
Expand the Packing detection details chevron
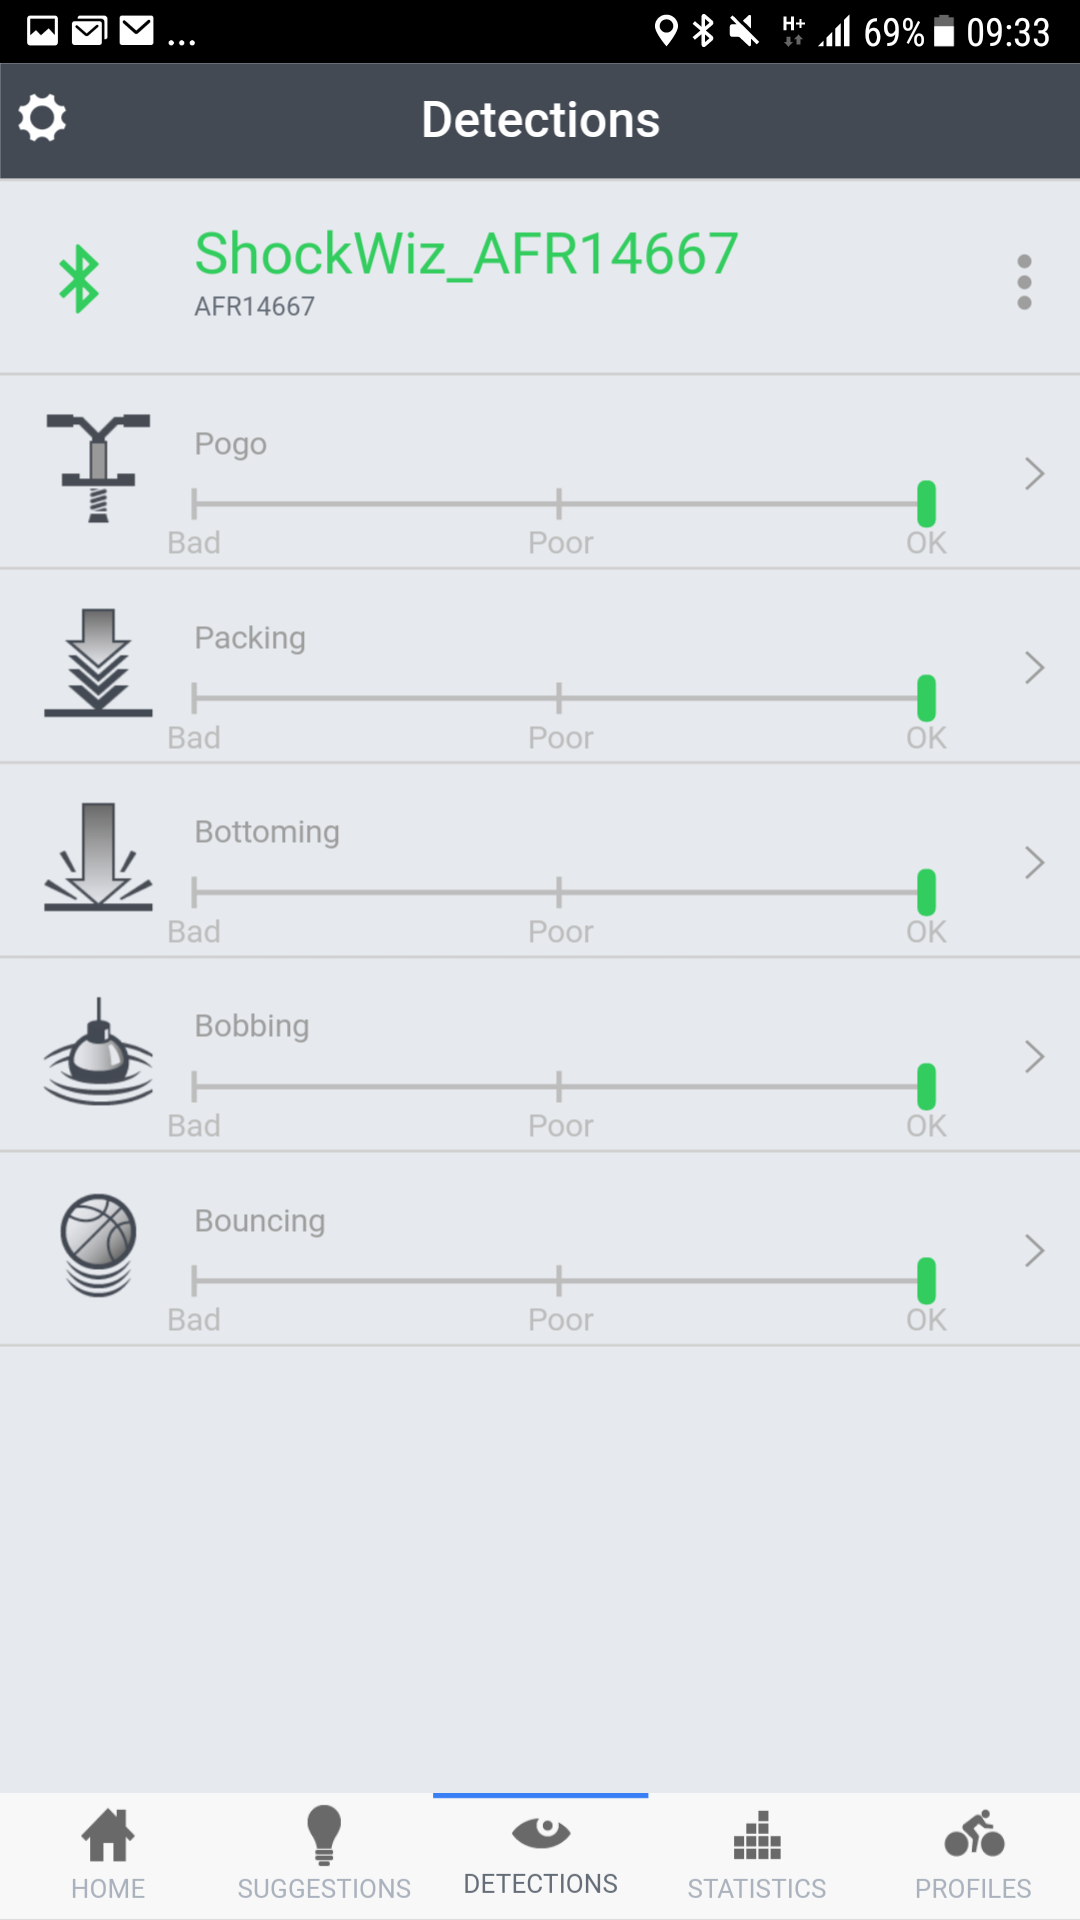[1034, 668]
